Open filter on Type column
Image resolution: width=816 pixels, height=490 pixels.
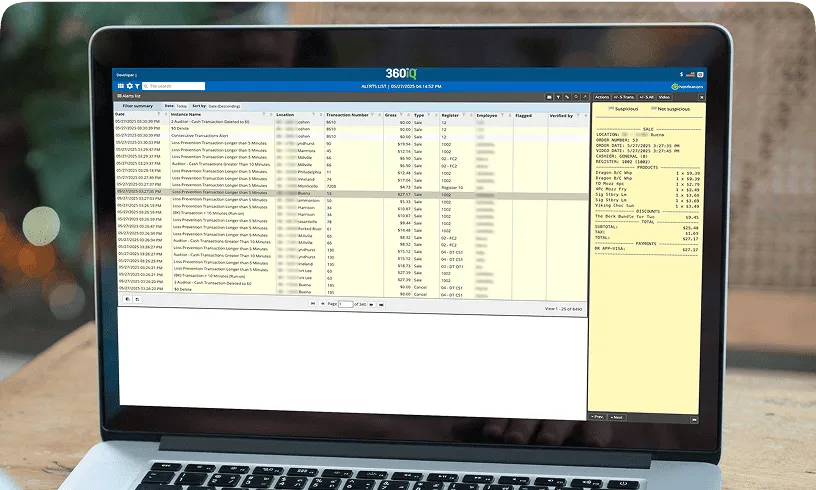click(x=428, y=115)
